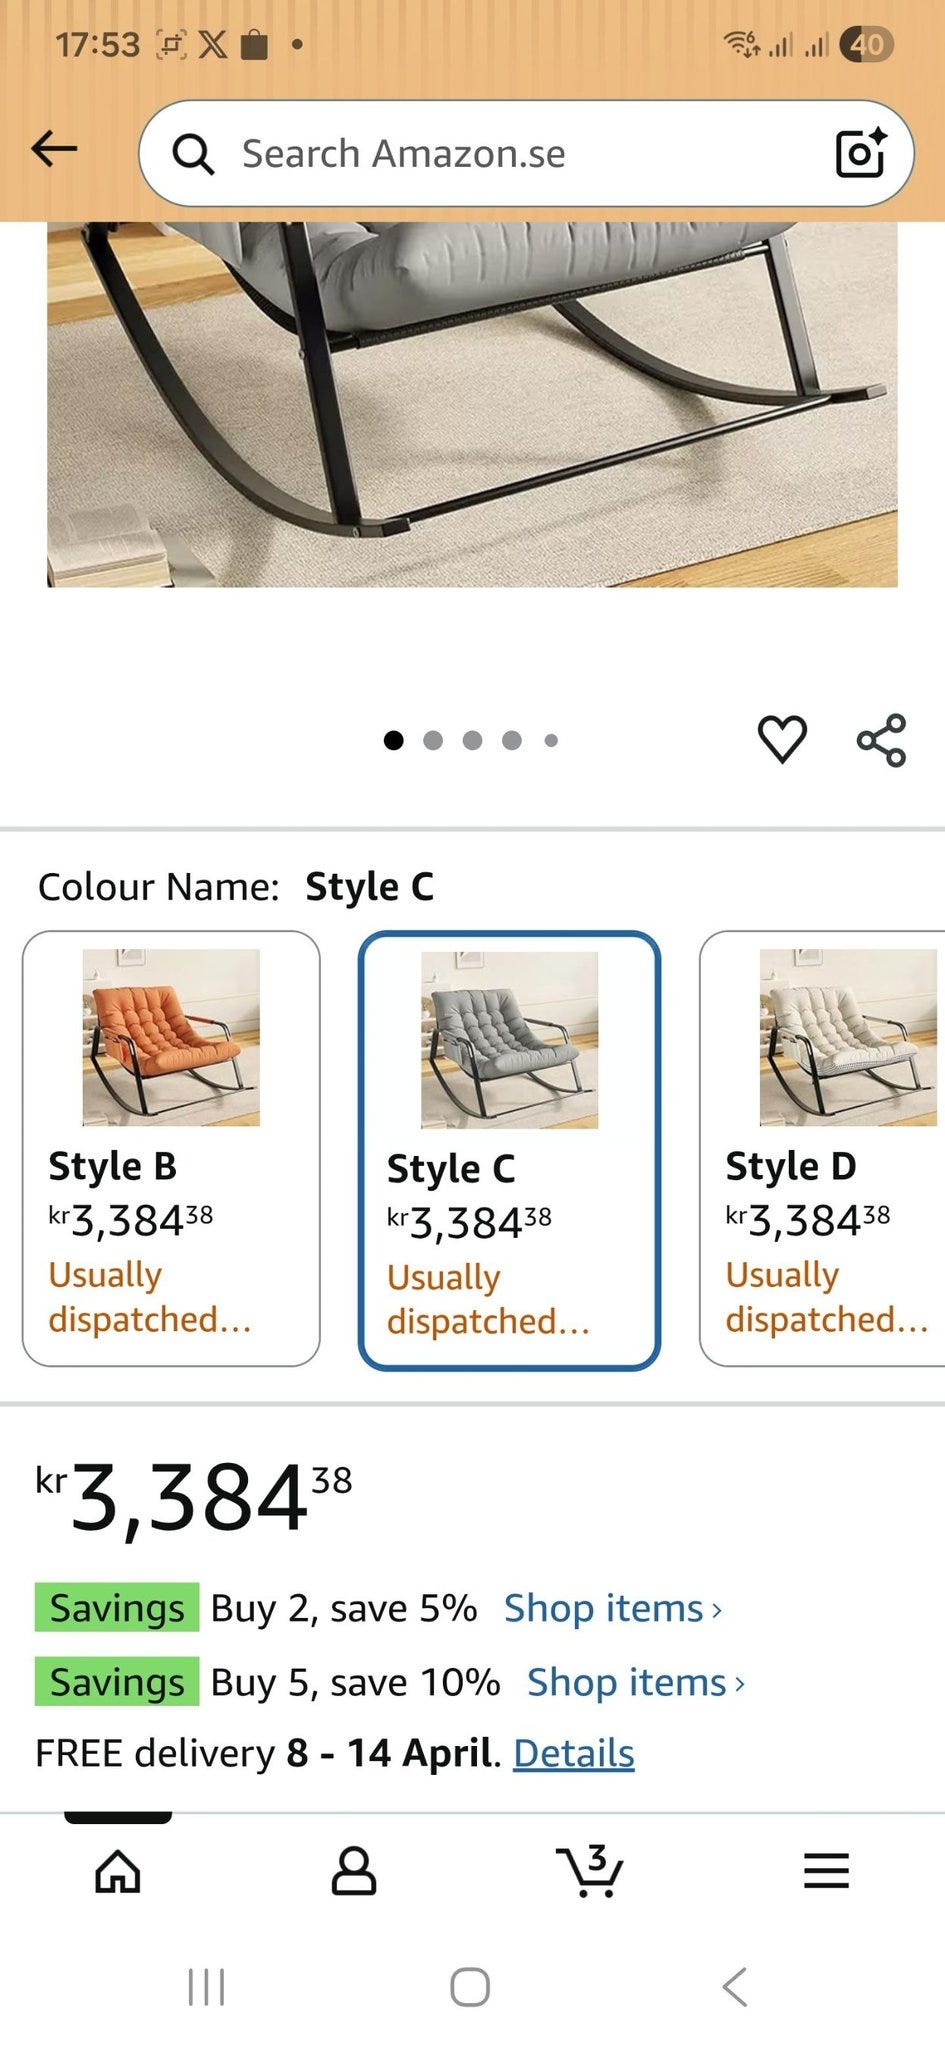Open Shop items for Buy 5 savings
This screenshot has height=2048, width=945.
point(636,1682)
